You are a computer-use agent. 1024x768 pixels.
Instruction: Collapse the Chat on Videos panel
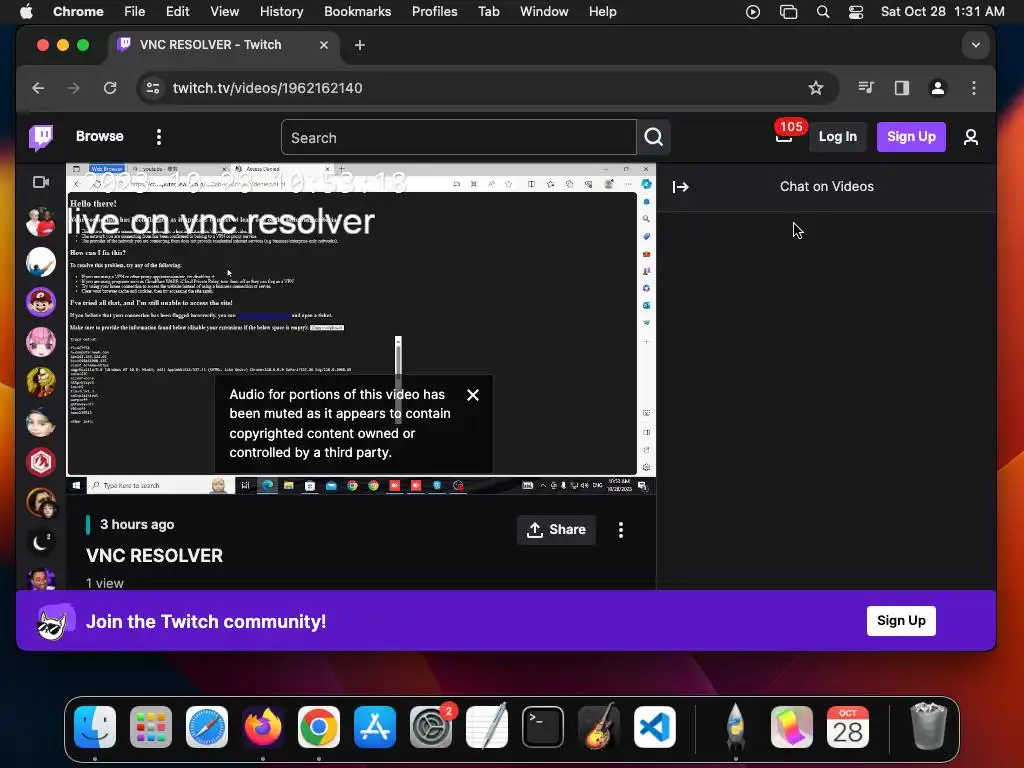tap(680, 187)
